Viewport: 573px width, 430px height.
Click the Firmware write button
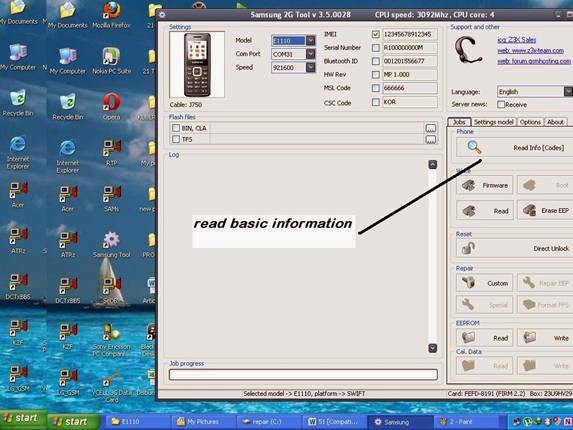(x=485, y=185)
